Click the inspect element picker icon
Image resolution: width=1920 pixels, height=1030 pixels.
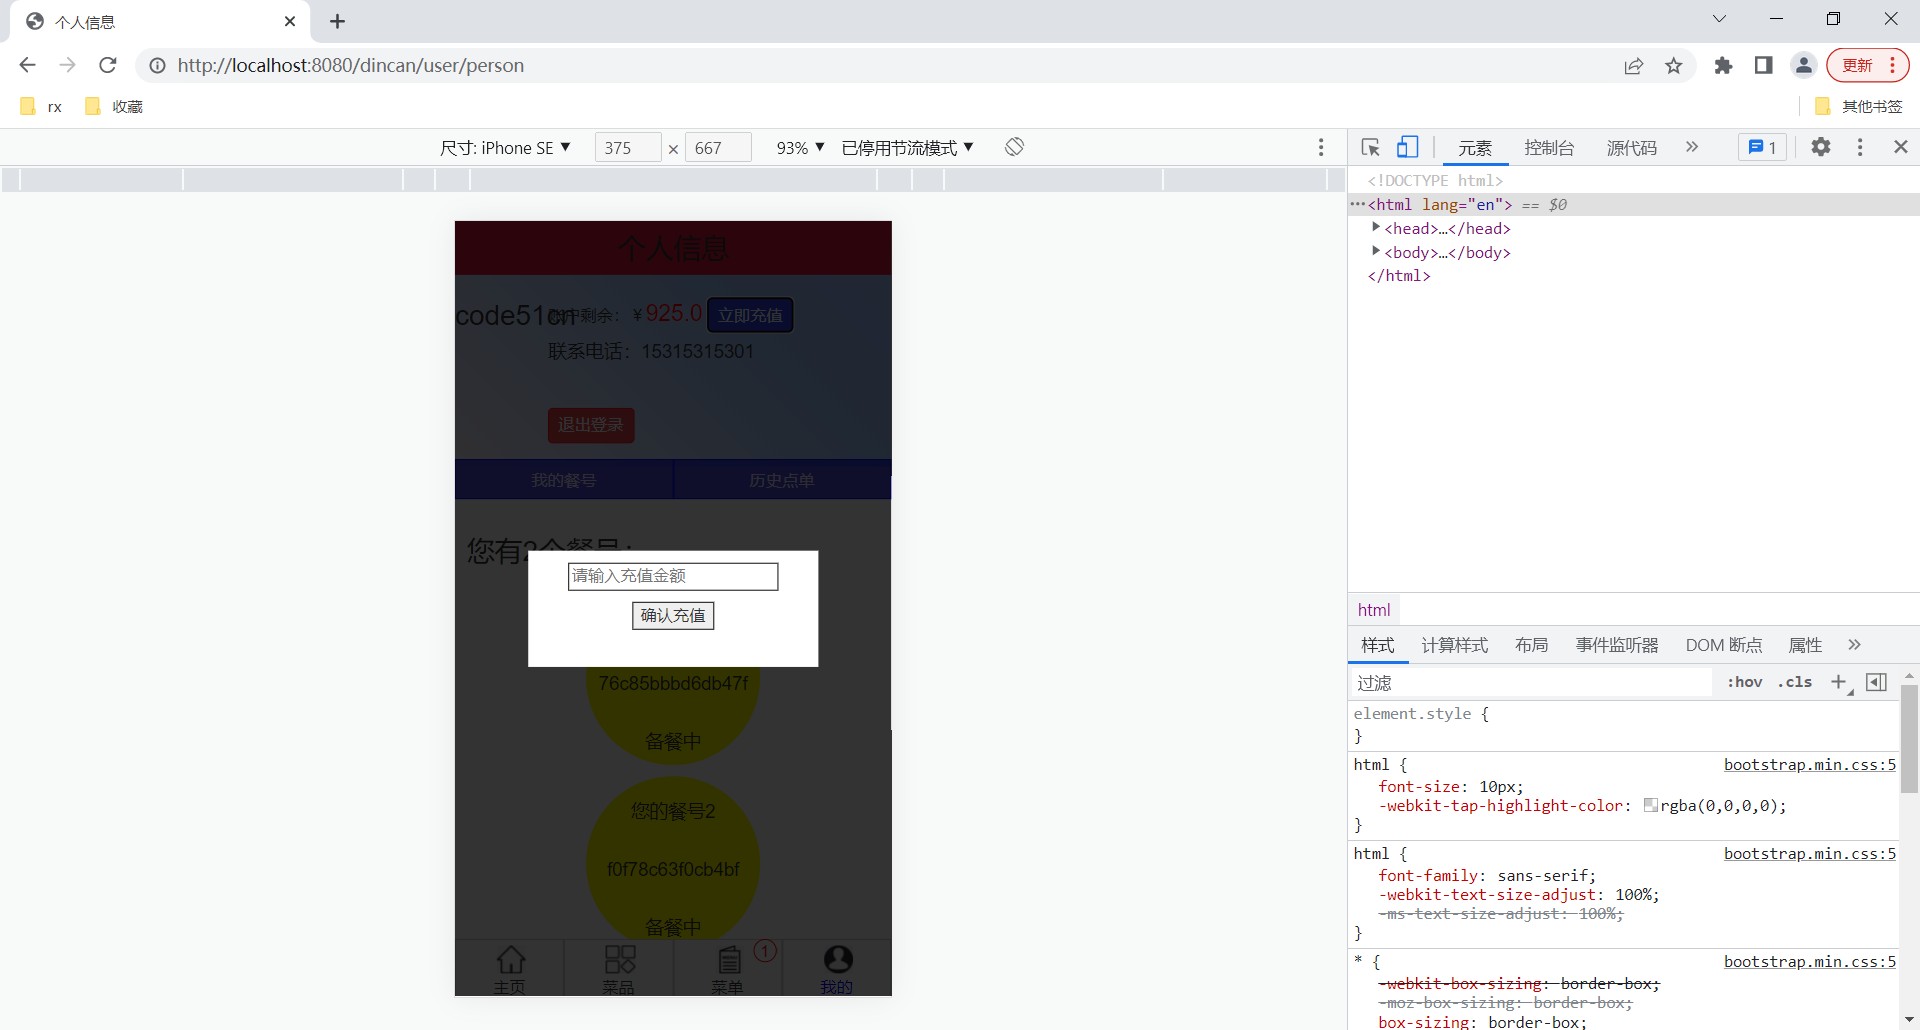click(1370, 148)
